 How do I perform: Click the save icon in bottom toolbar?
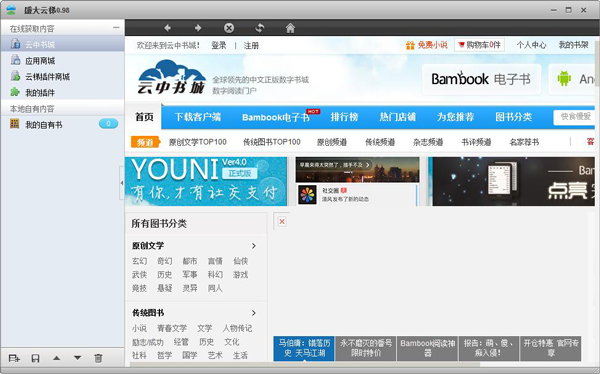point(35,358)
